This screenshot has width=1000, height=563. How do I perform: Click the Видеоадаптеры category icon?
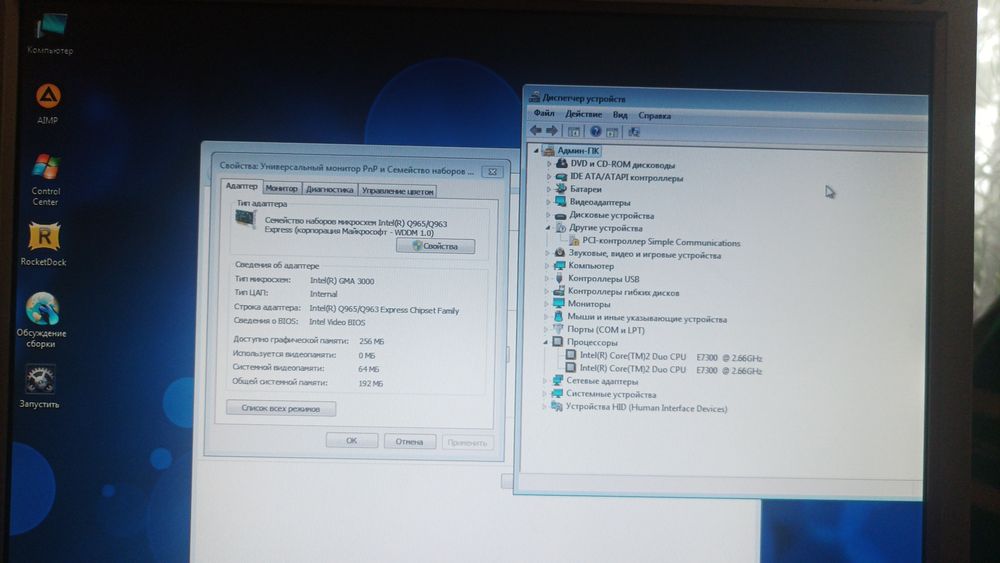[561, 201]
